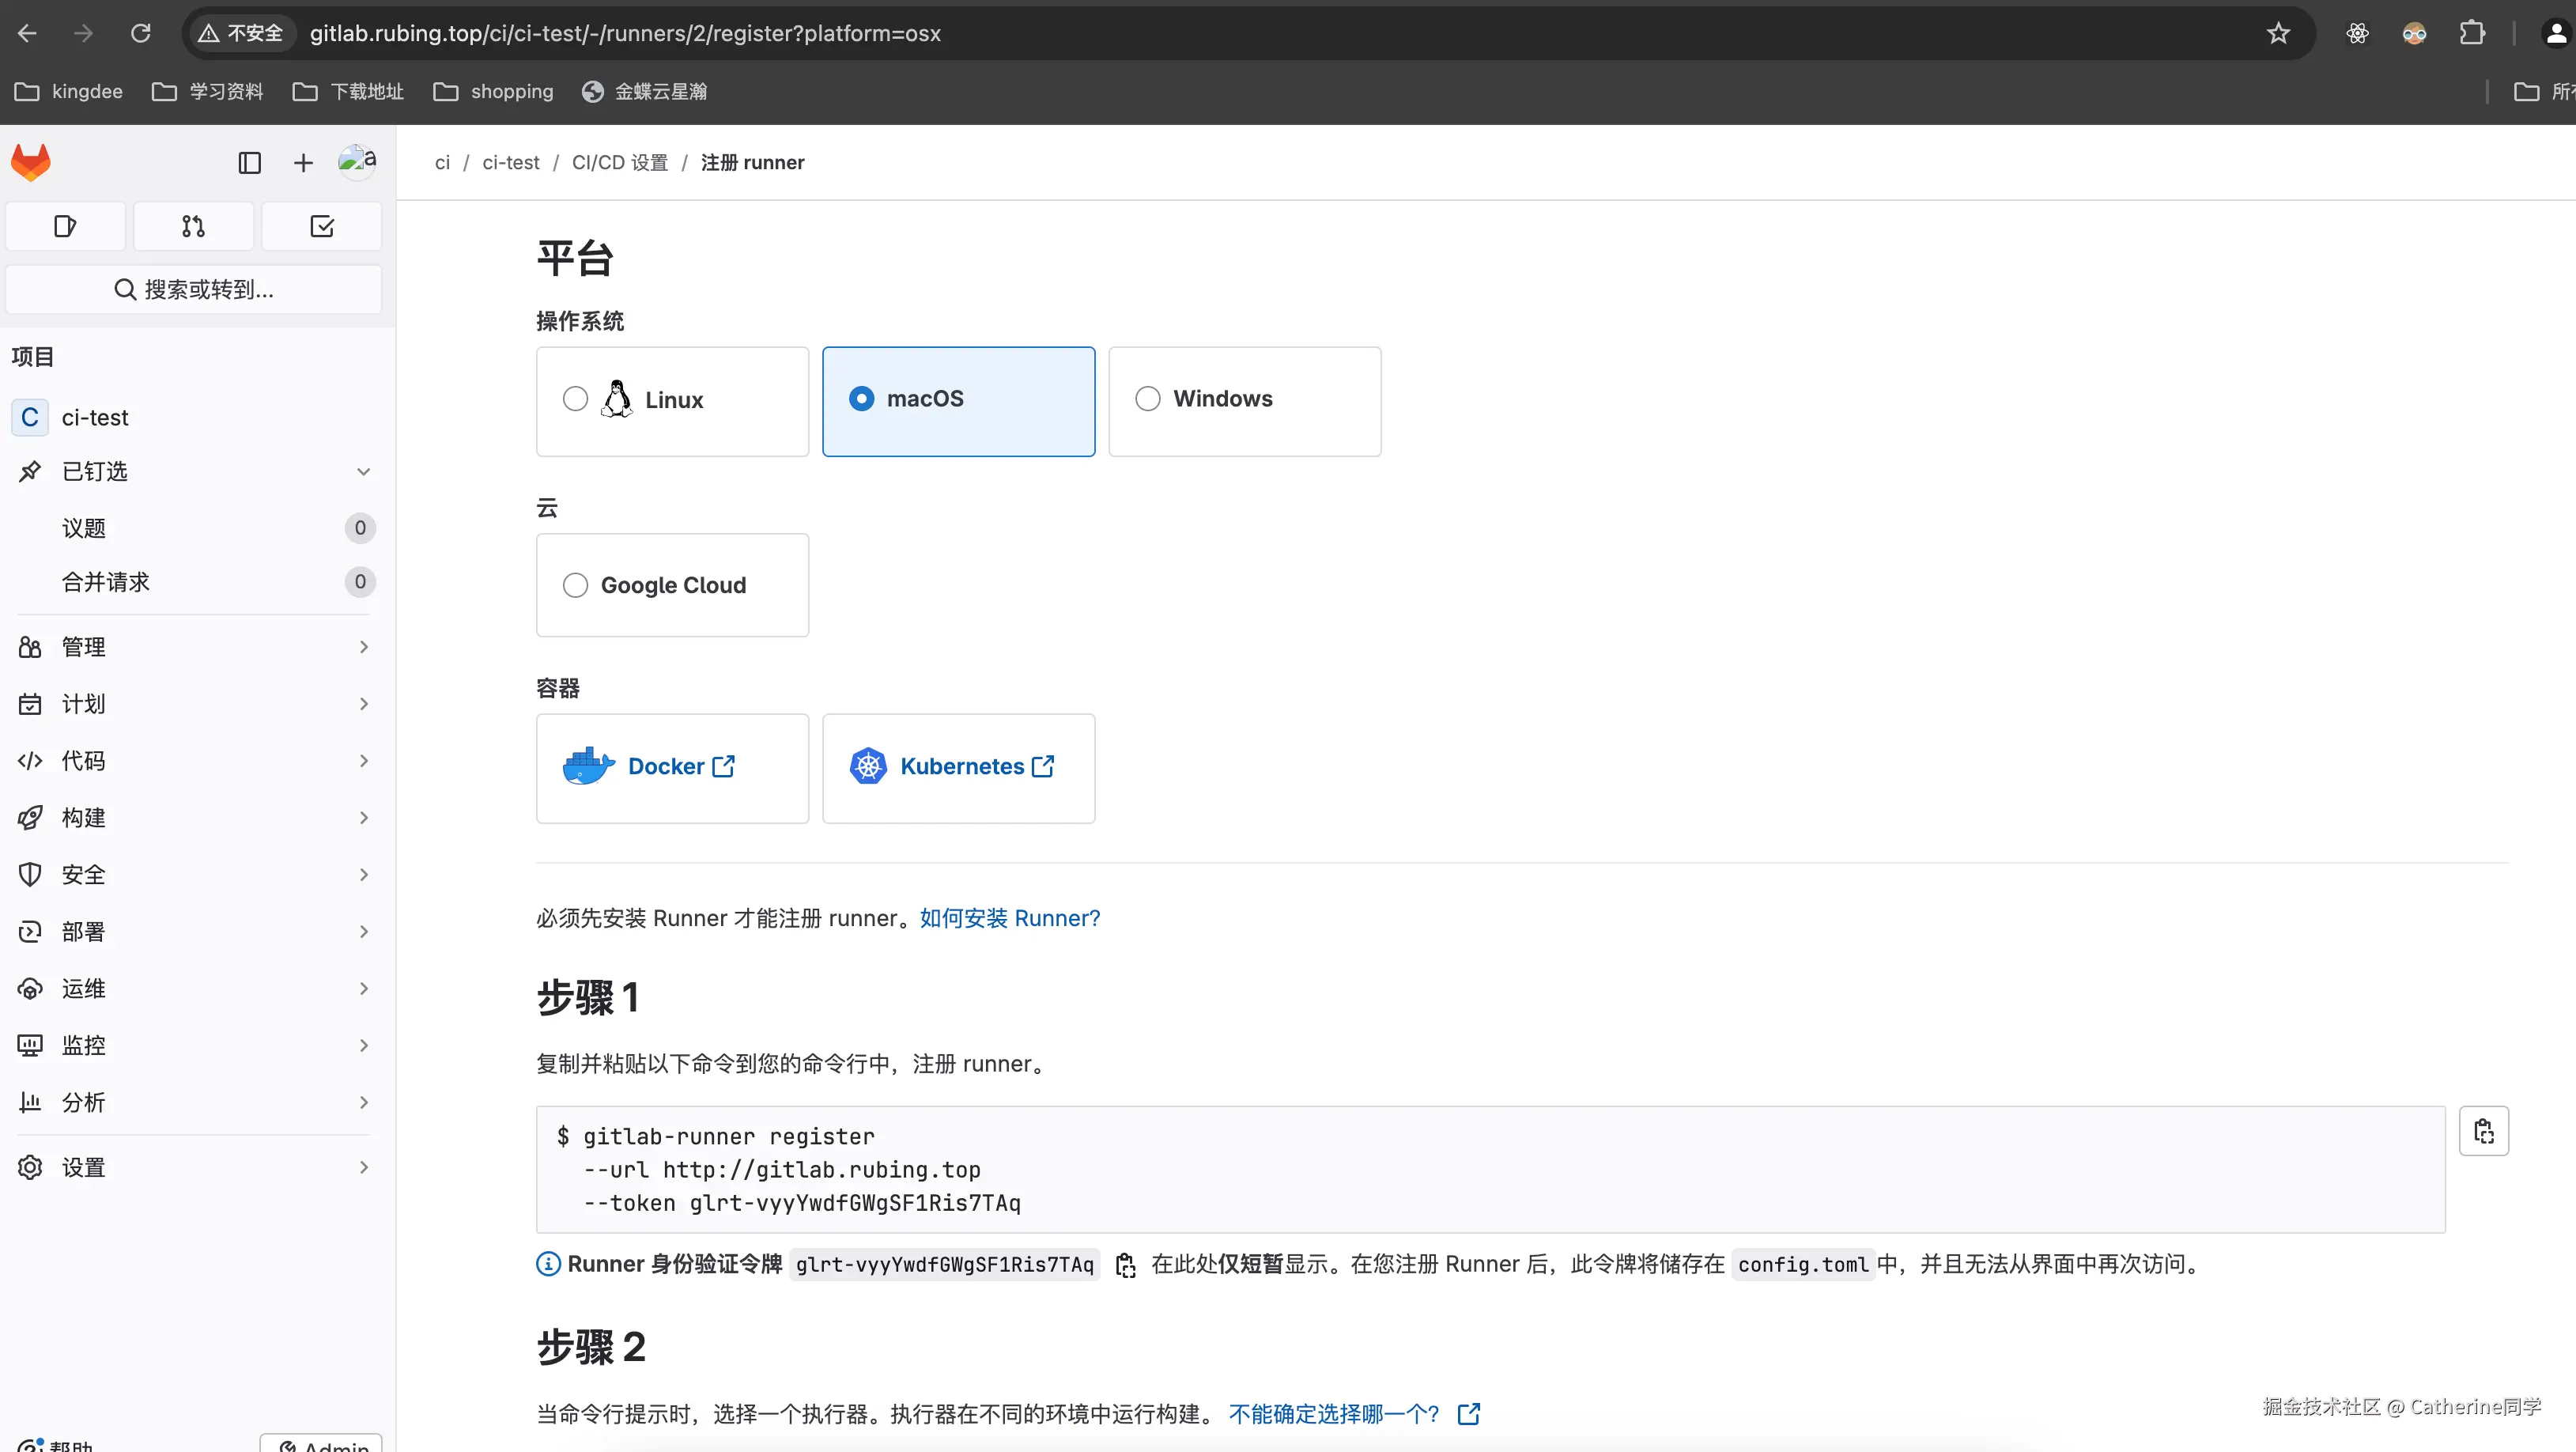Click the 搜索或转到 search field
Screen dimensions: 2576x1452
pos(194,290)
